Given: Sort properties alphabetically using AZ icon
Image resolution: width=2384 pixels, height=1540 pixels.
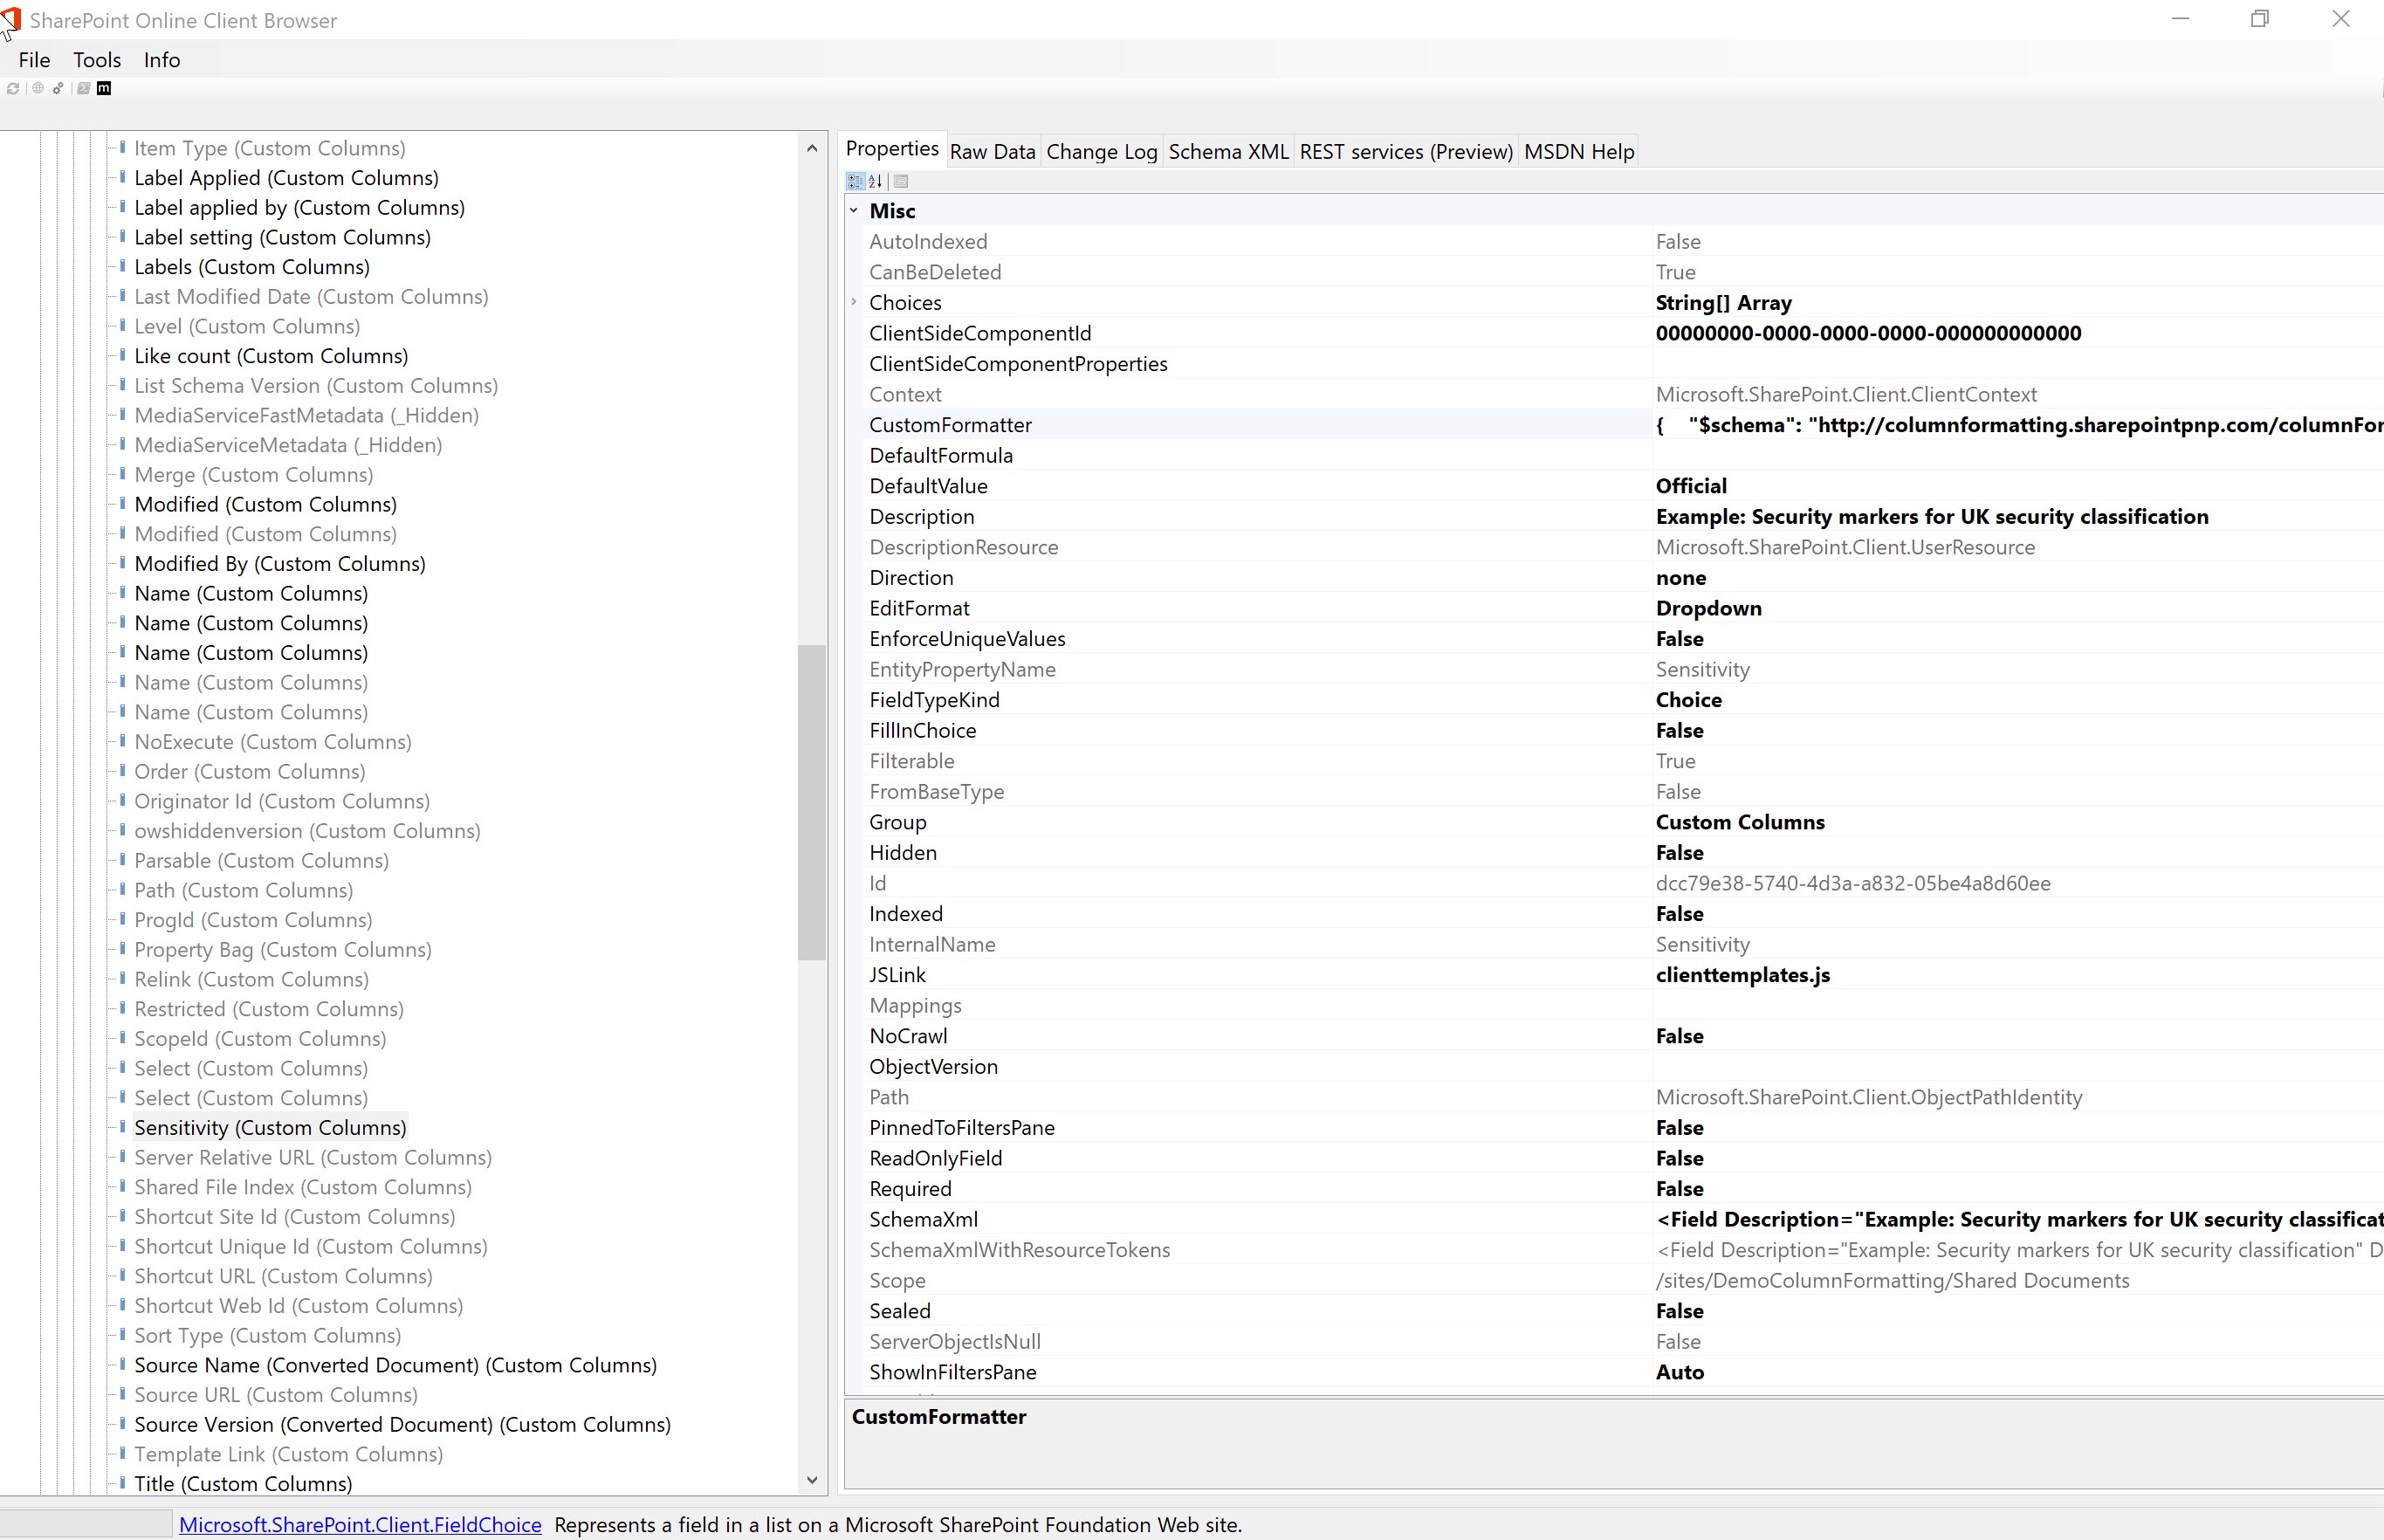Looking at the screenshot, I should click(x=876, y=181).
